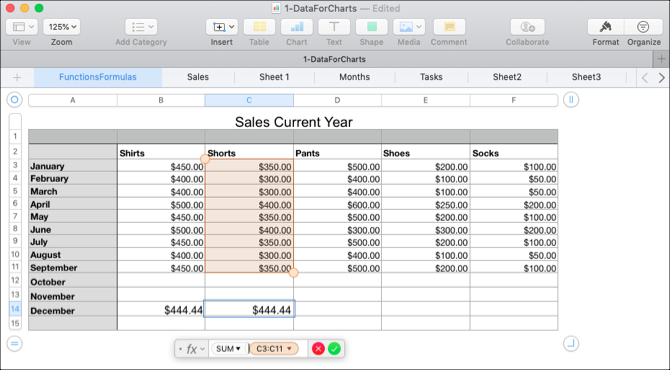Click the formula cell C14
Viewport: 670px width, 370px height.
[x=249, y=309]
